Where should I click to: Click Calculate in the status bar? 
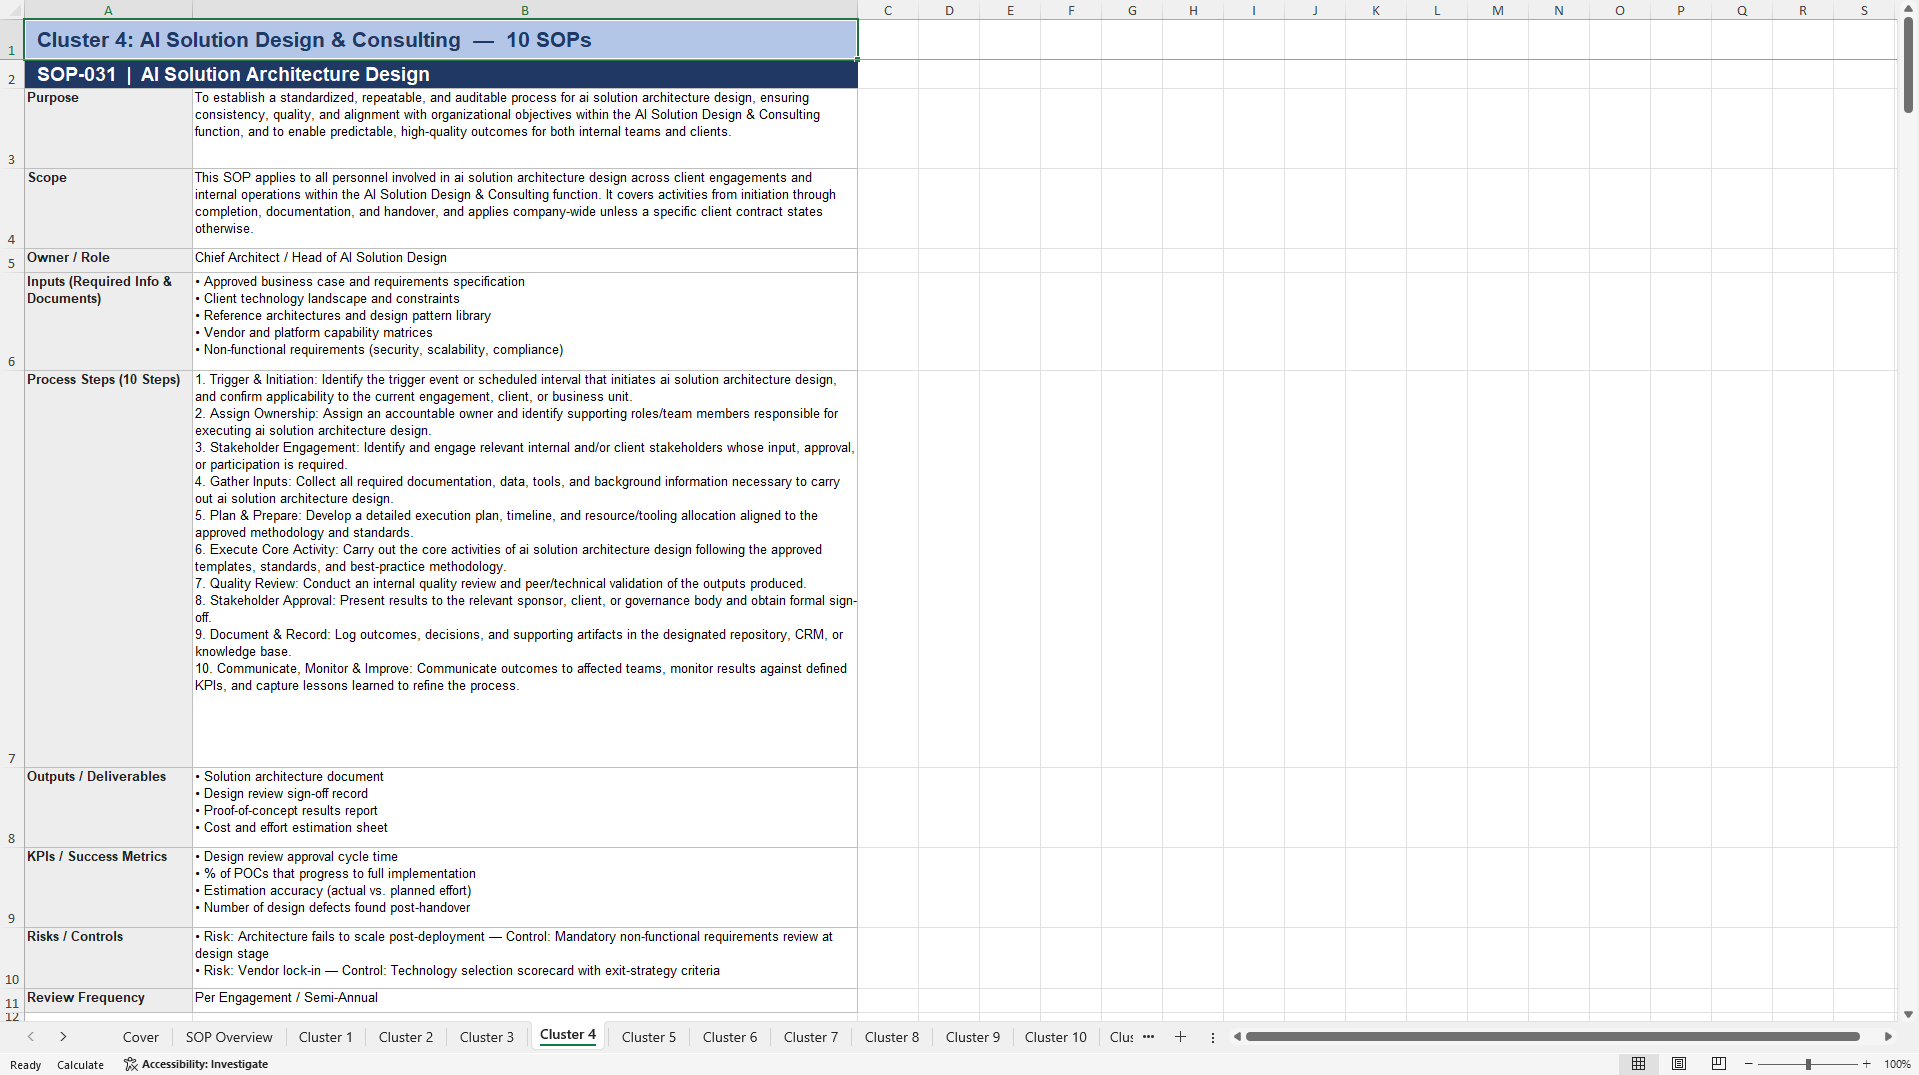click(80, 1065)
